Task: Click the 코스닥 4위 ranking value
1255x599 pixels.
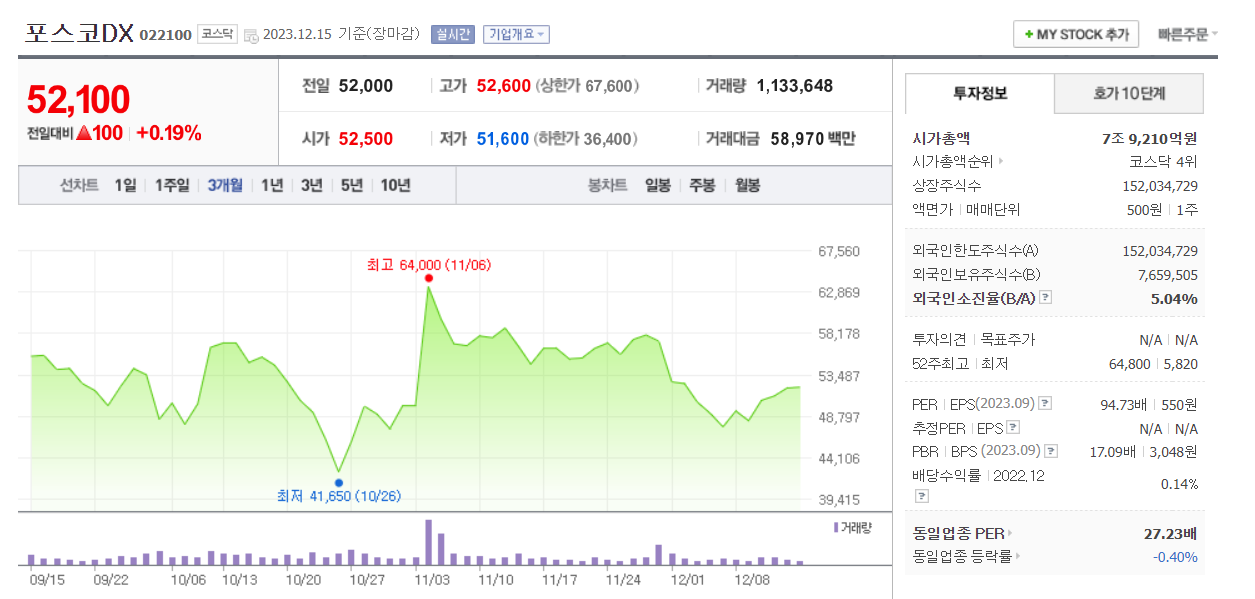Action: point(1163,161)
